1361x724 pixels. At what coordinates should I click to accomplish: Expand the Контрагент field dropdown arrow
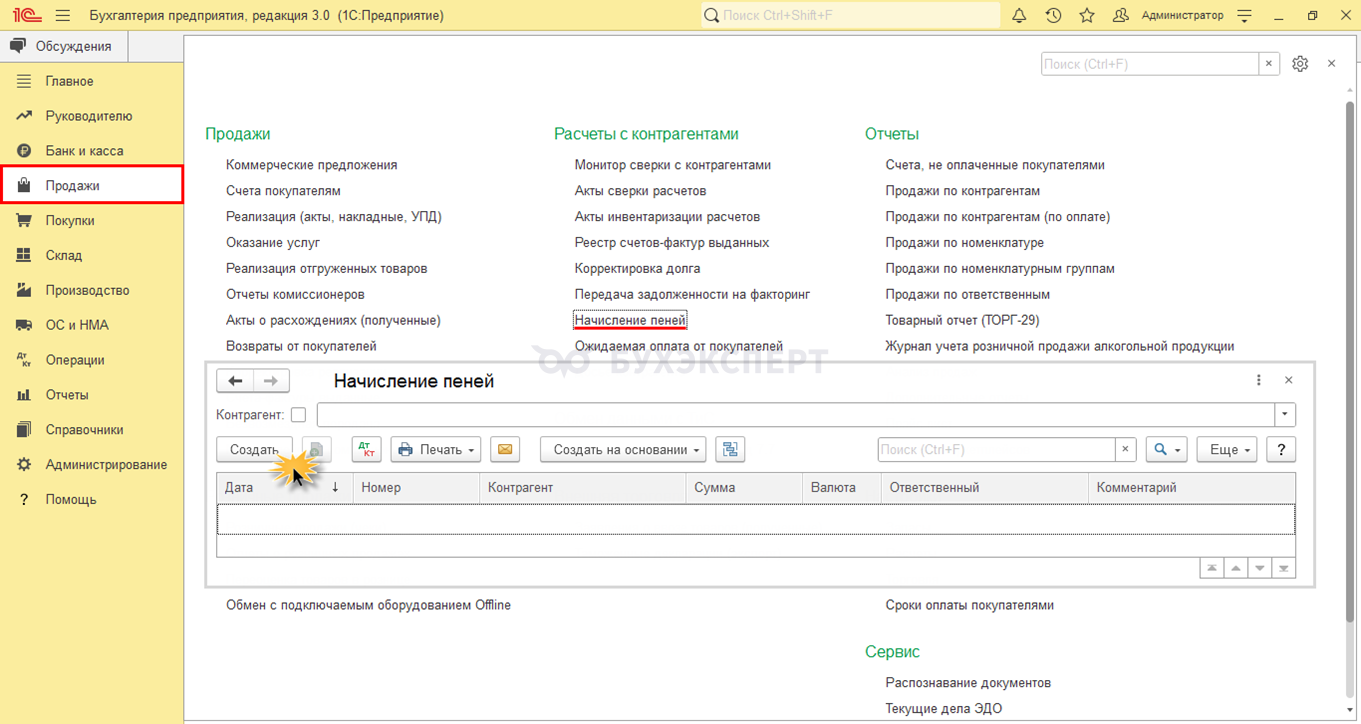tap(1284, 415)
